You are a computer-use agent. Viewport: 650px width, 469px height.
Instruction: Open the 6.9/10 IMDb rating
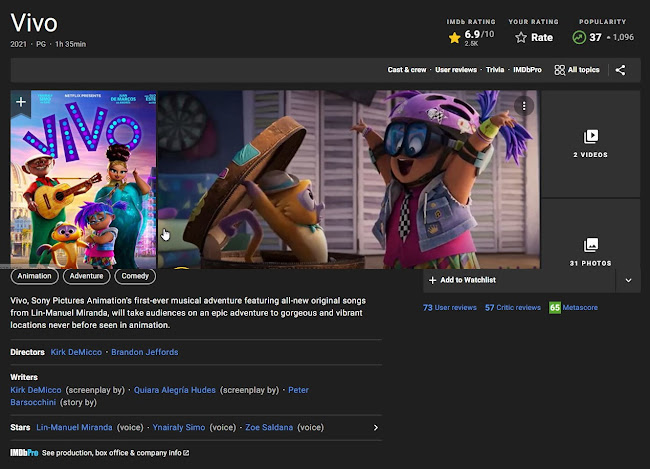(x=479, y=34)
